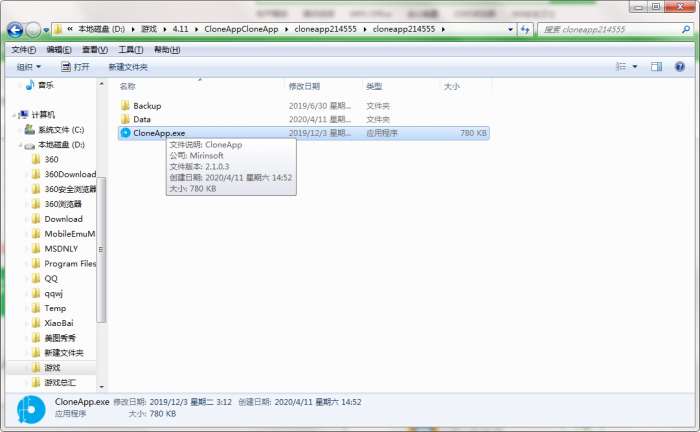Select the 360浏览器 folder

pyautogui.click(x=63, y=204)
